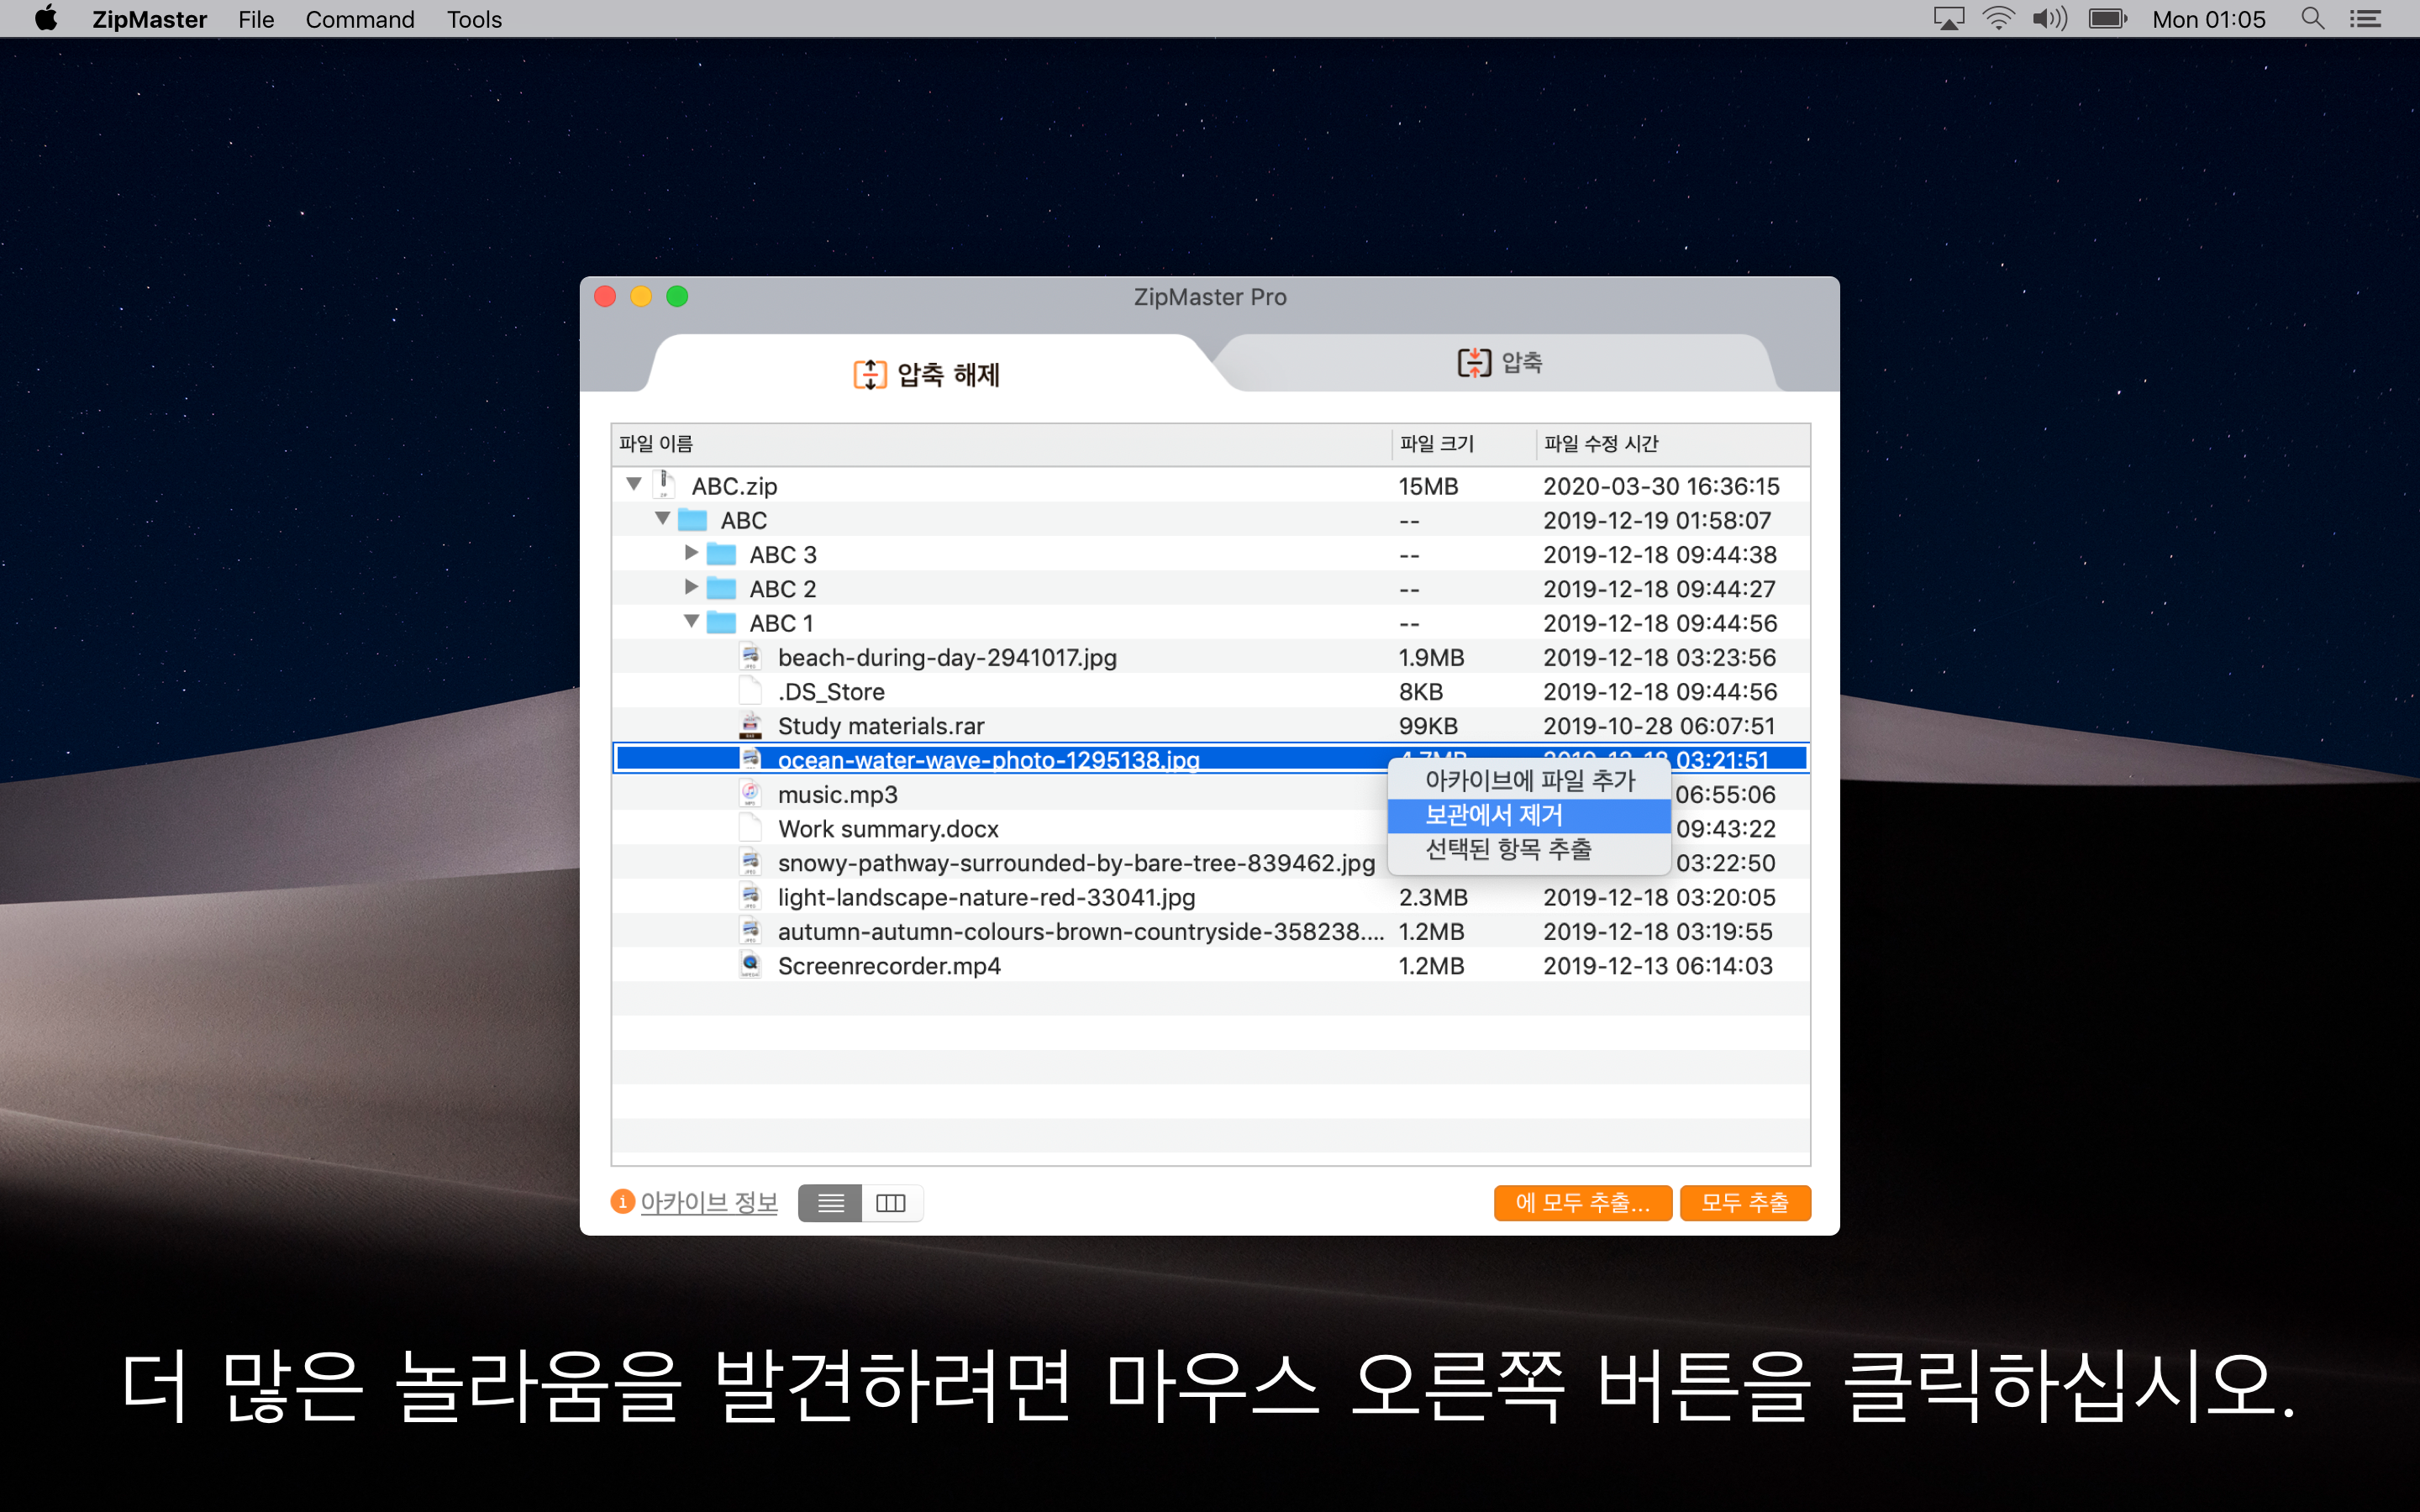The width and height of the screenshot is (2420, 1512).
Task: Click the Study materials.rar archive icon
Action: [x=751, y=725]
